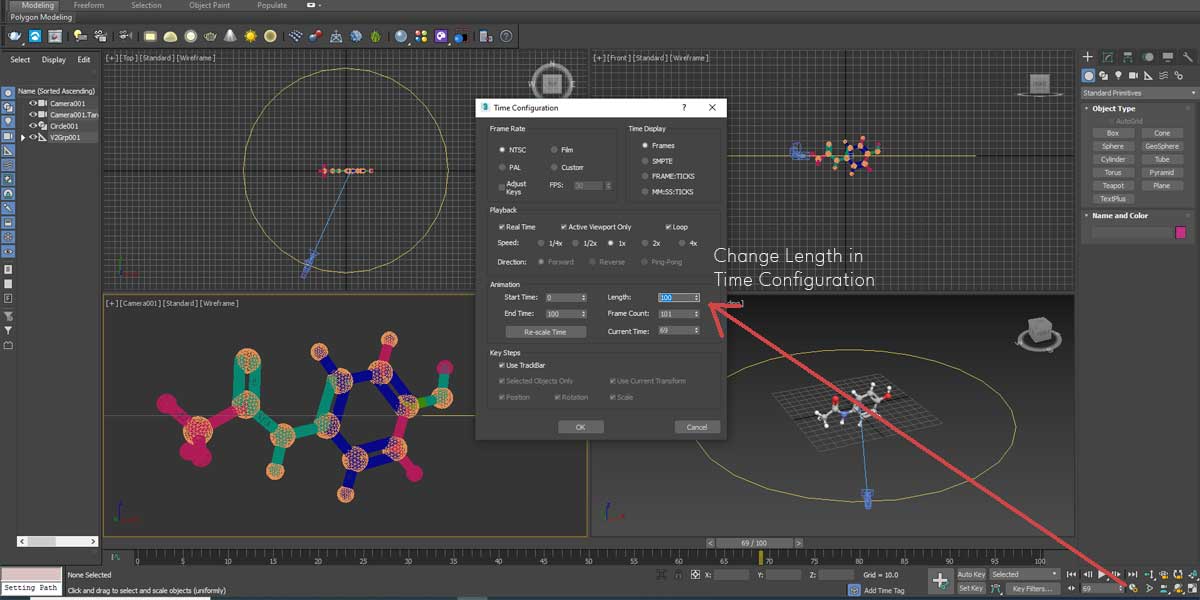Open the Systems creation icon in Create panel
The height and width of the screenshot is (600, 1200).
(1180, 75)
